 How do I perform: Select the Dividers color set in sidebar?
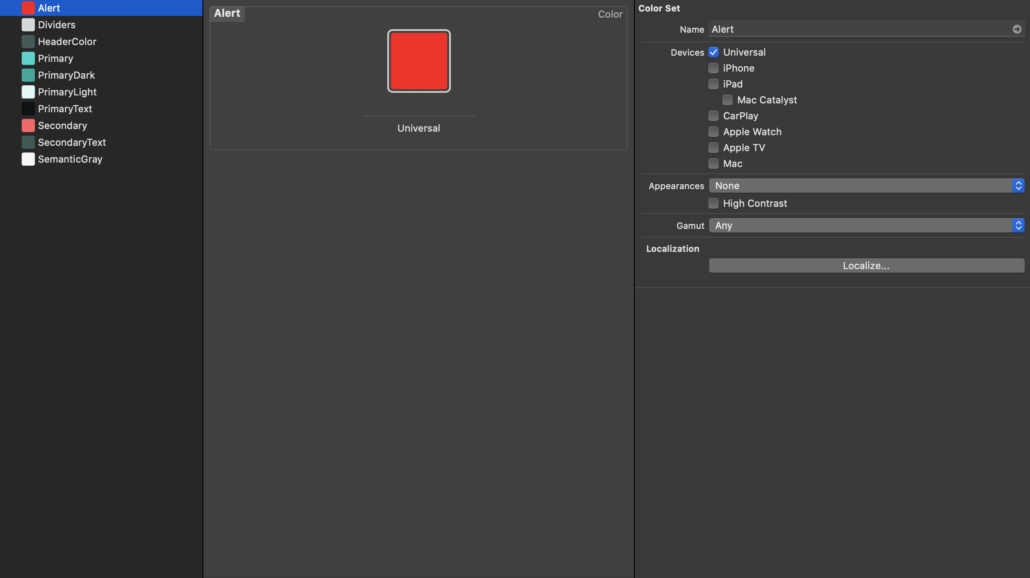[56, 25]
